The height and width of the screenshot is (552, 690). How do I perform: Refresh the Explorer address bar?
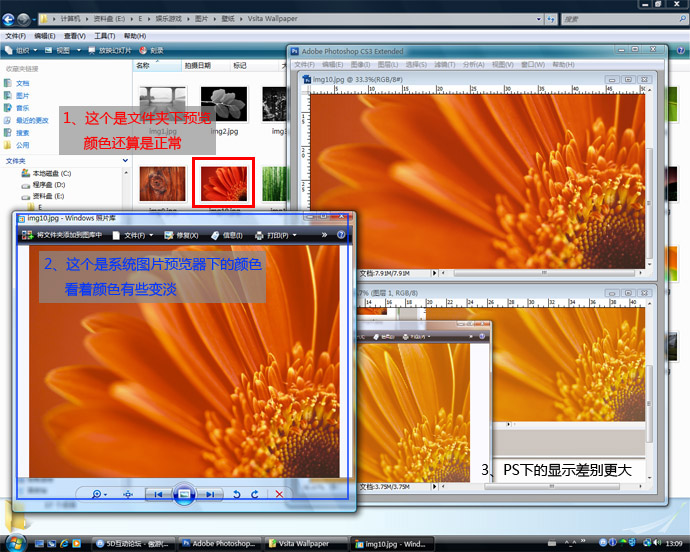551,19
